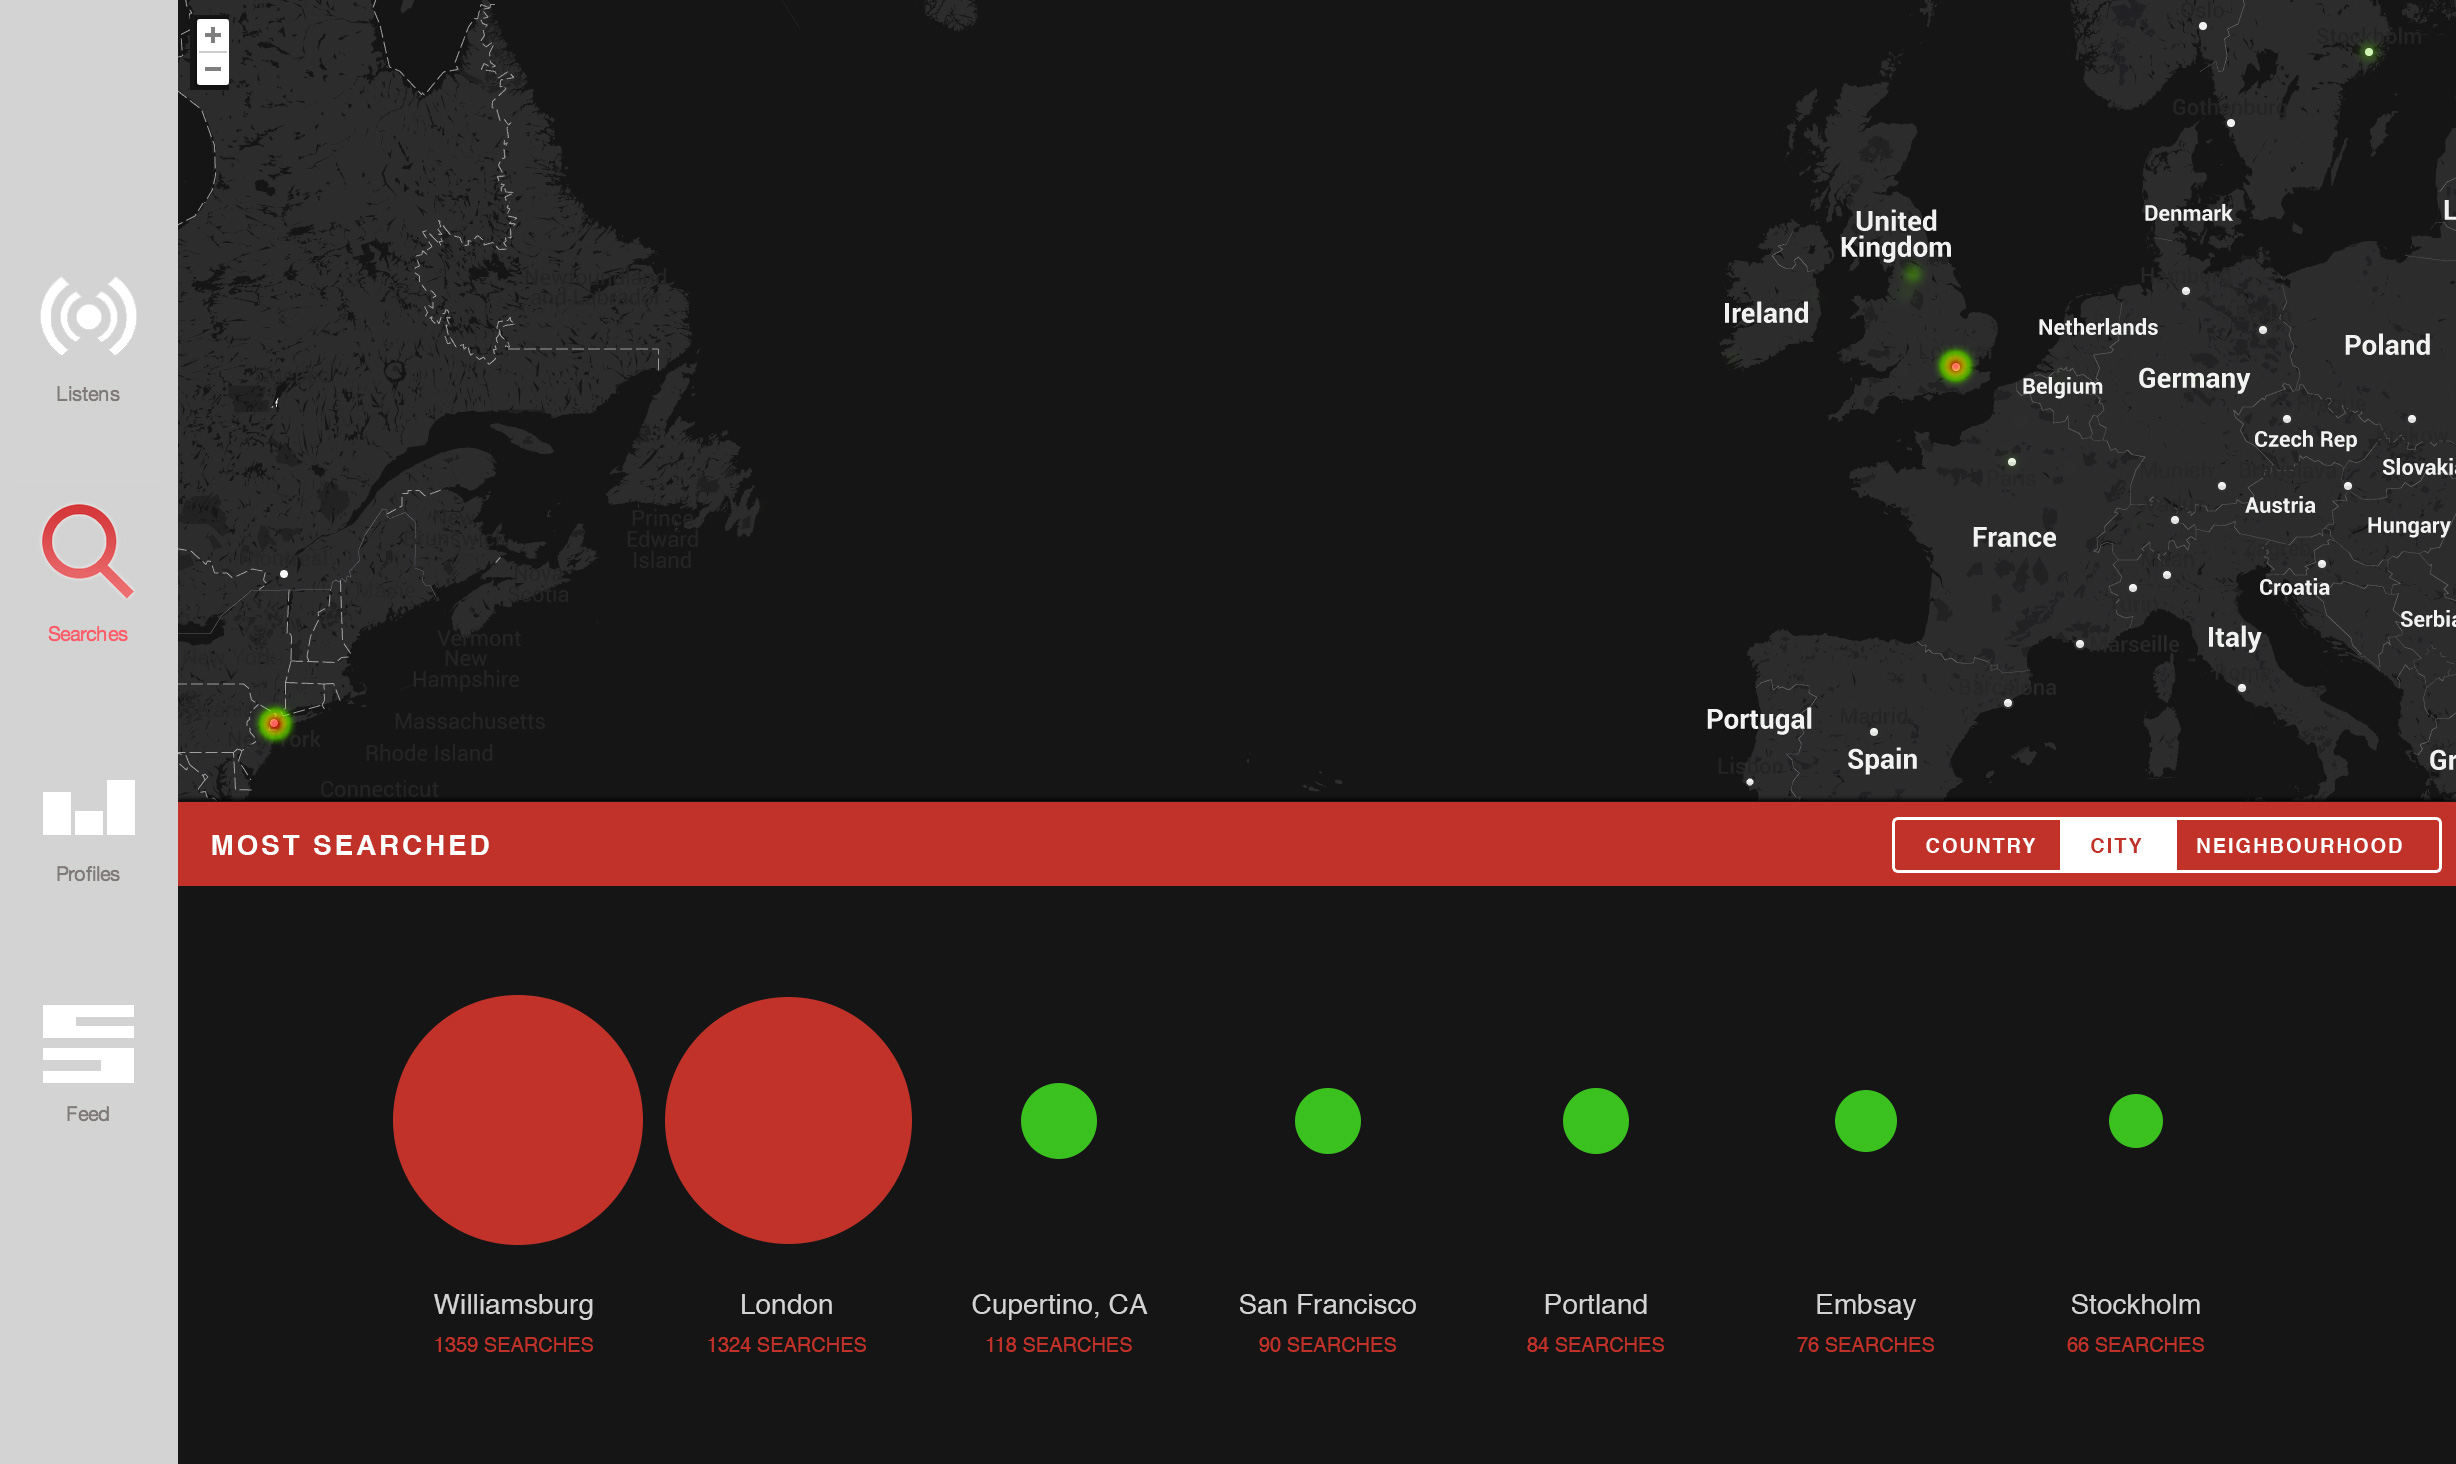Click the 90 SEARCHES count
The height and width of the screenshot is (1464, 2456).
[1327, 1345]
